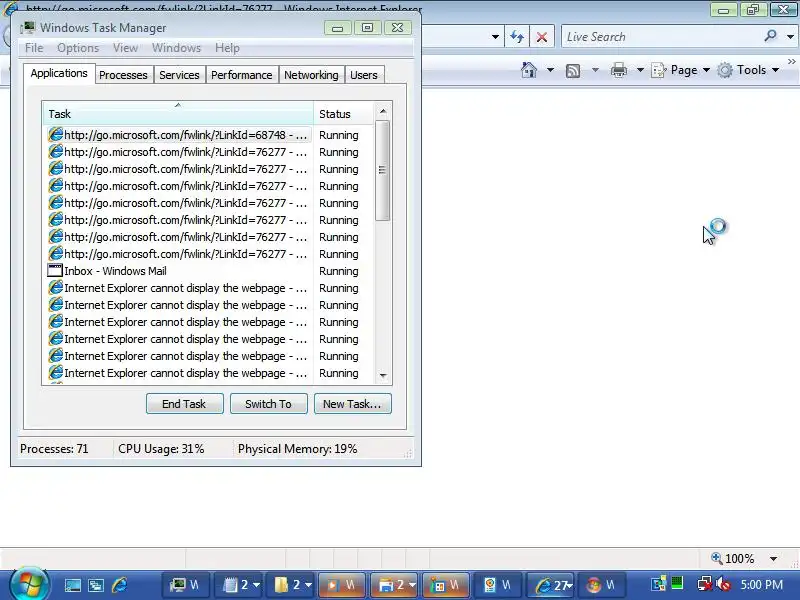This screenshot has height=600, width=800.
Task: Click the green CPU meter tray icon
Action: tap(677, 583)
